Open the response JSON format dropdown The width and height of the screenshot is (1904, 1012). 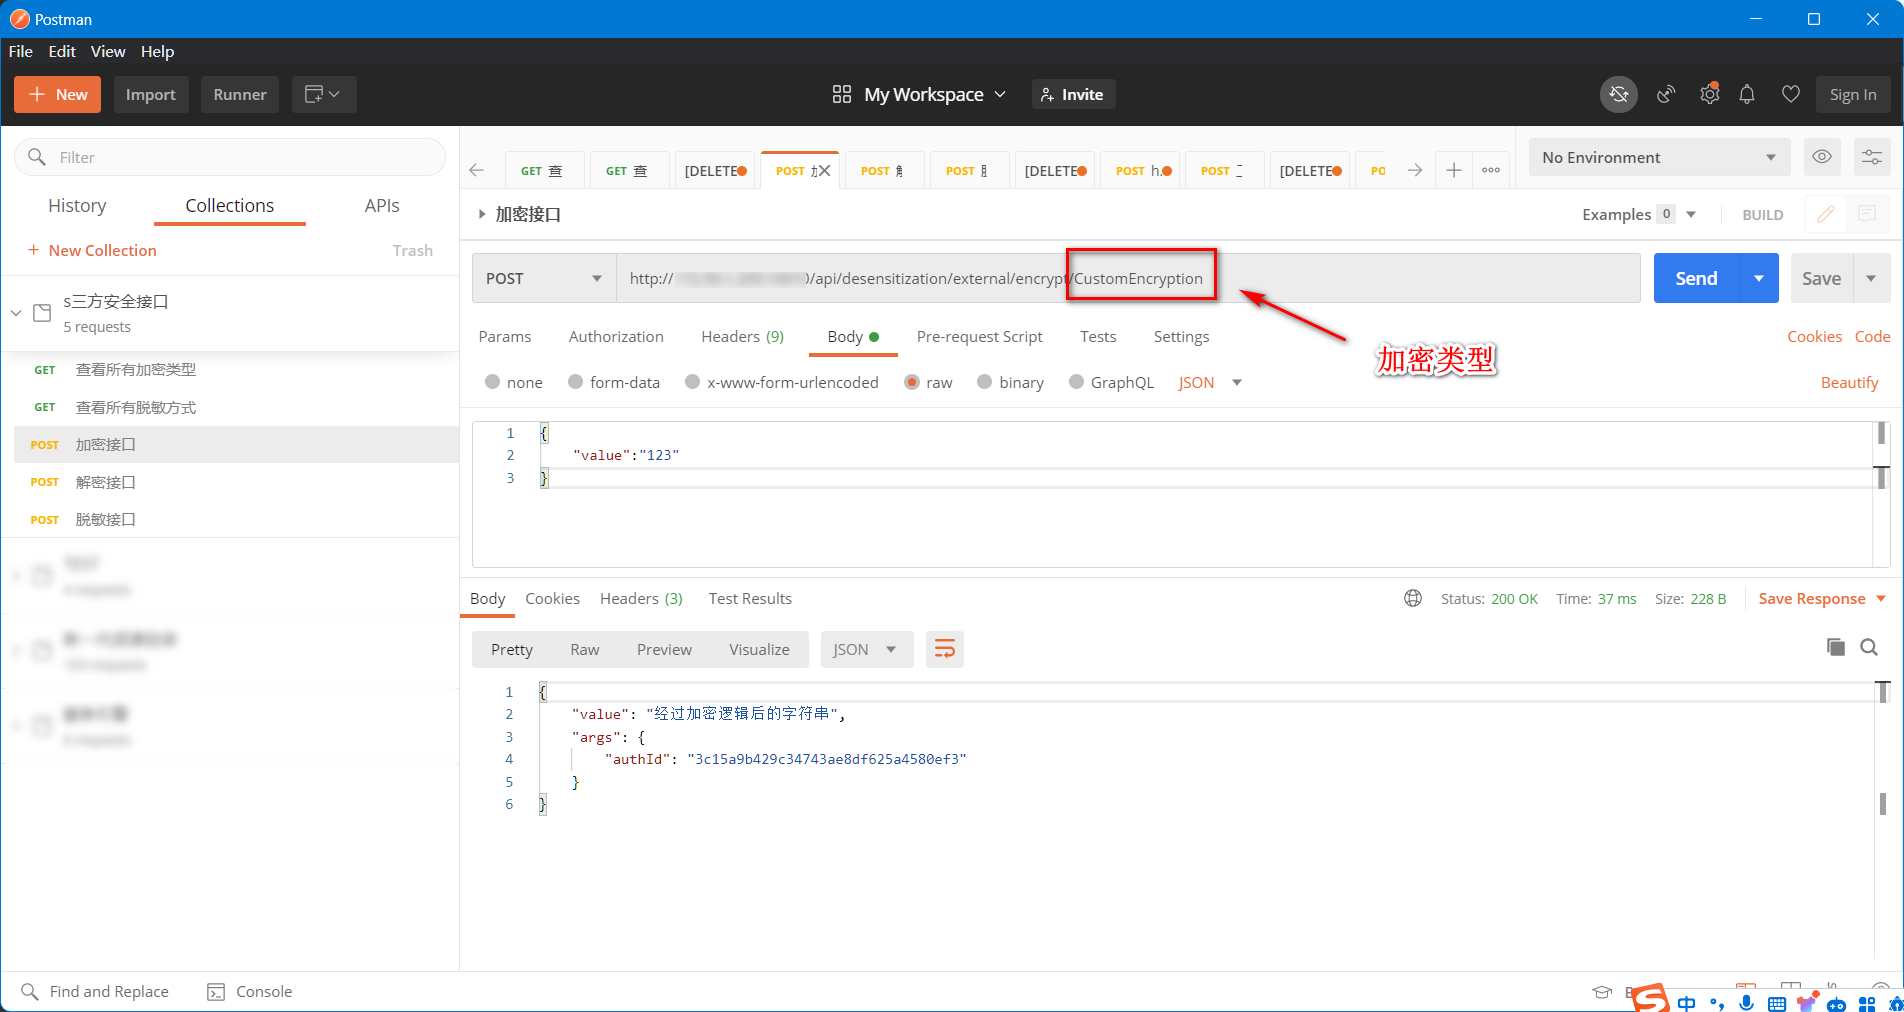(865, 650)
